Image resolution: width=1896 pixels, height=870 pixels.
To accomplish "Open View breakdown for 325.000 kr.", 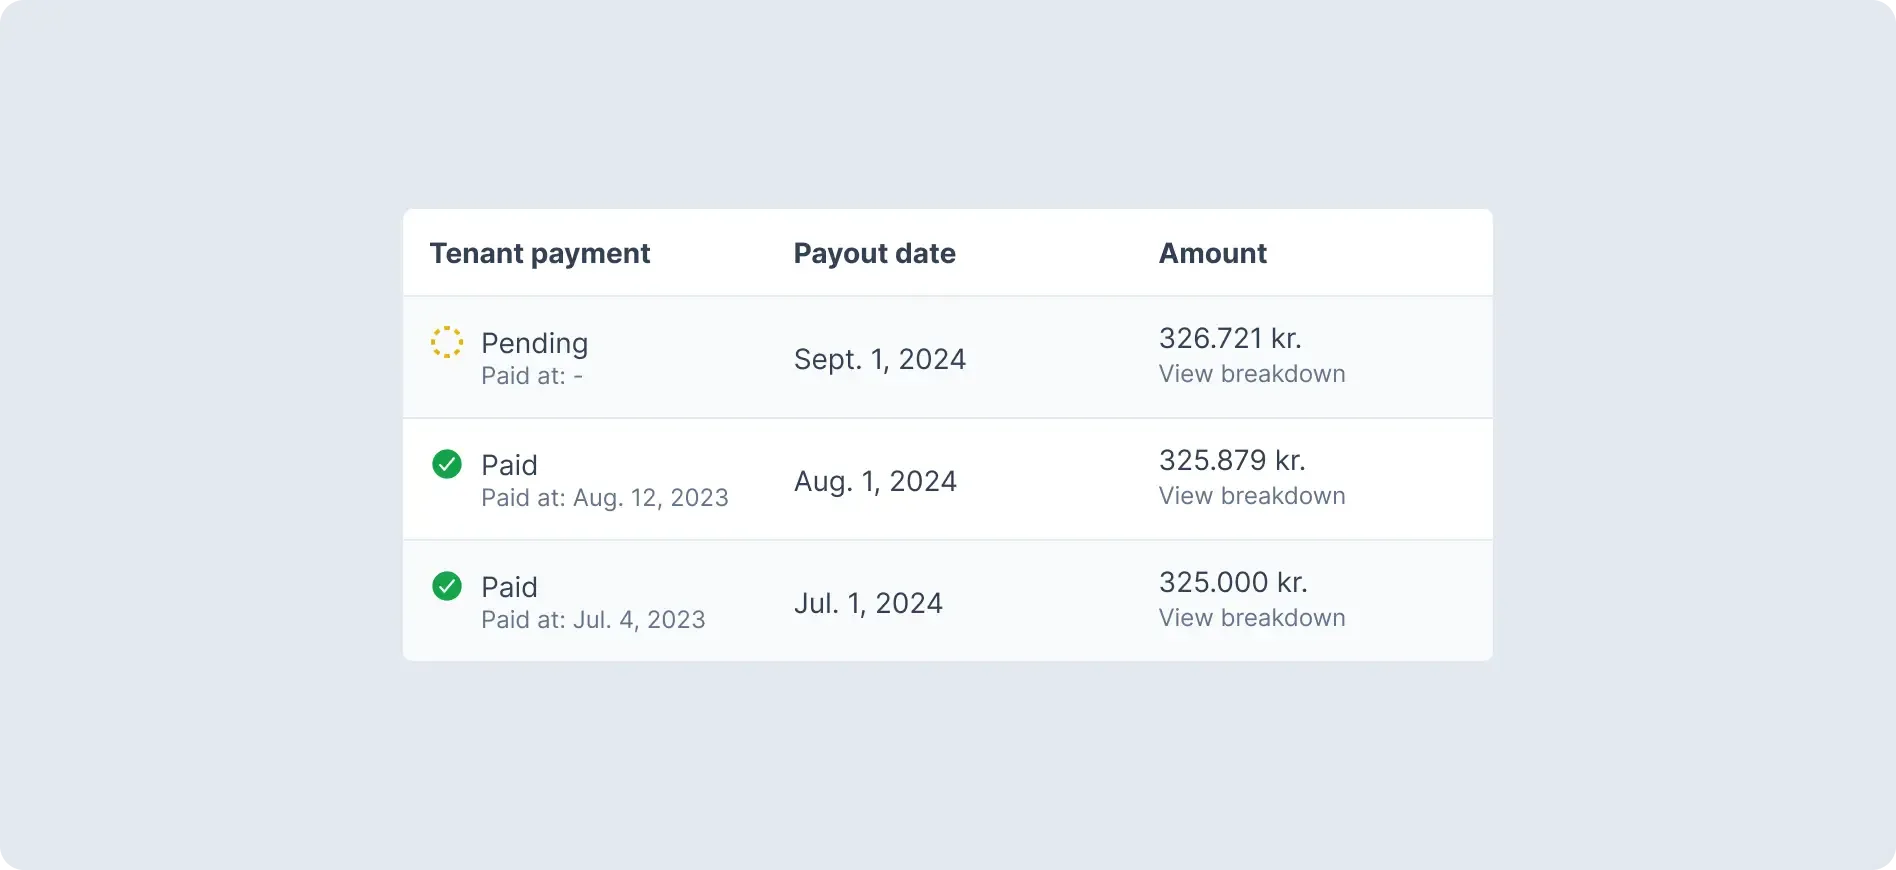I will (1251, 618).
